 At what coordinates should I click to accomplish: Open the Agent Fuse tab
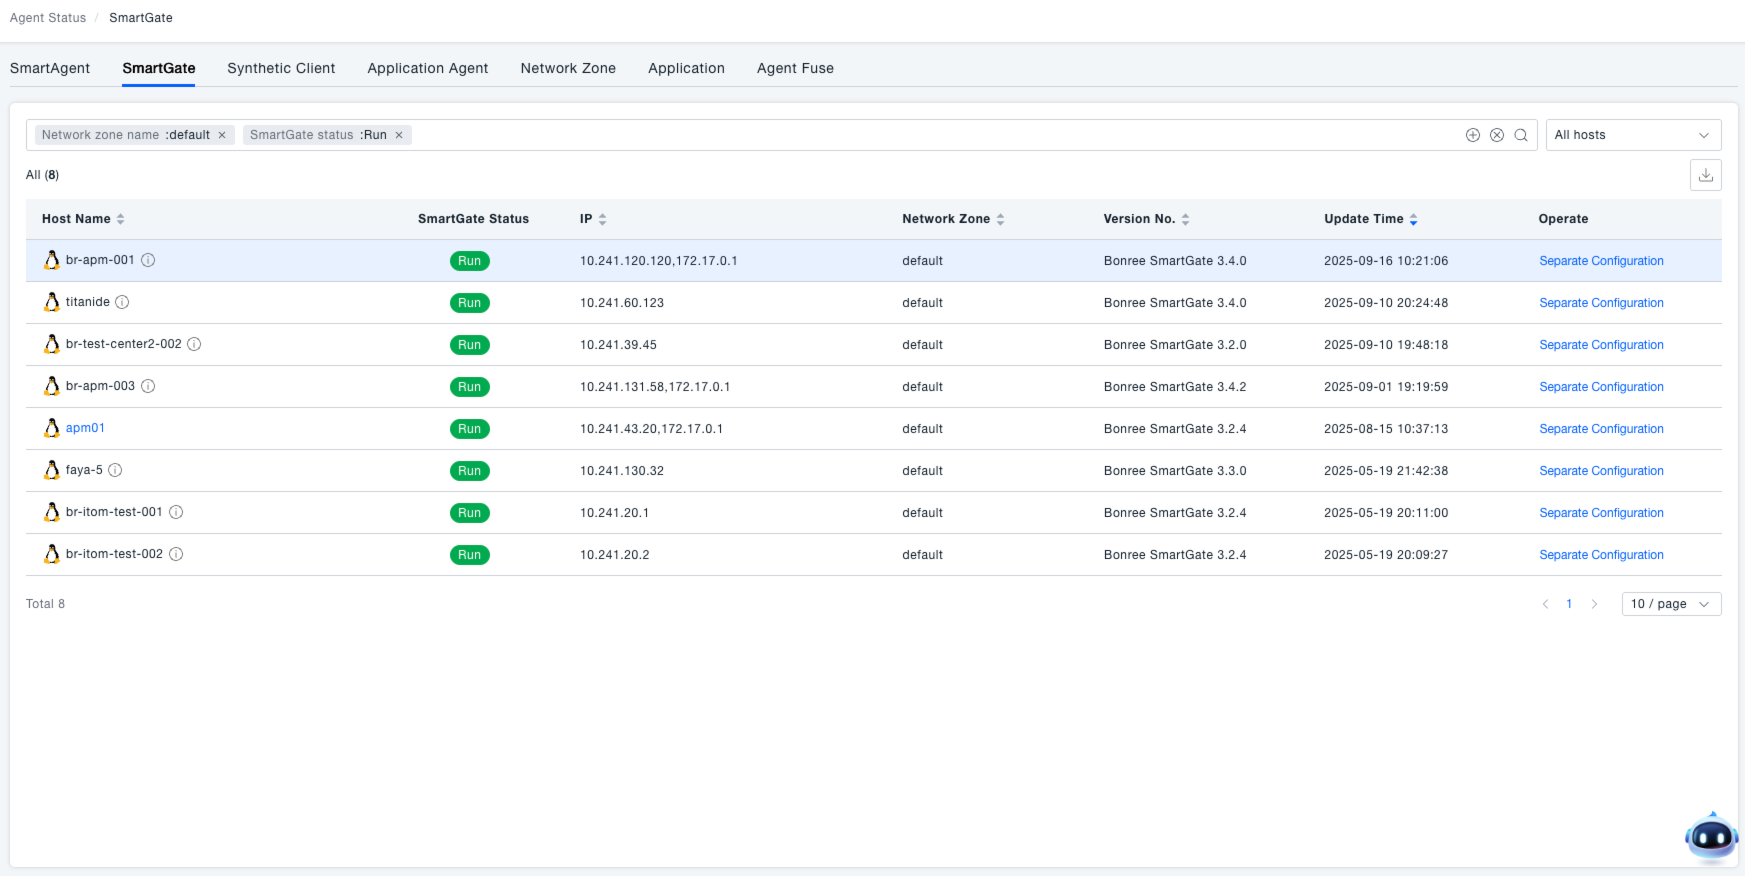795,68
